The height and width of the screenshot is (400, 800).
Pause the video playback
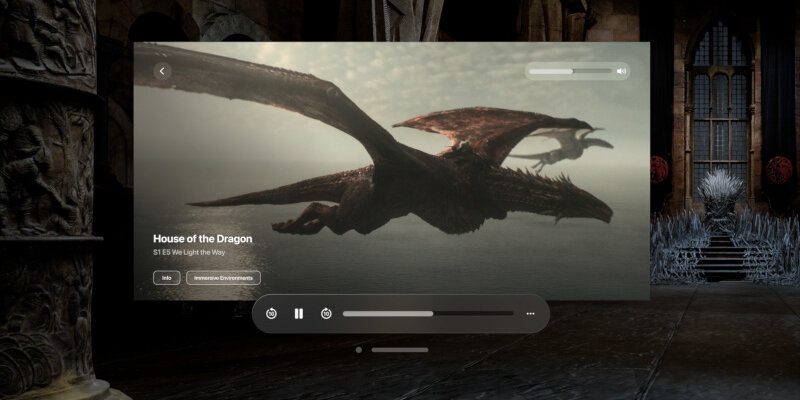[299, 314]
